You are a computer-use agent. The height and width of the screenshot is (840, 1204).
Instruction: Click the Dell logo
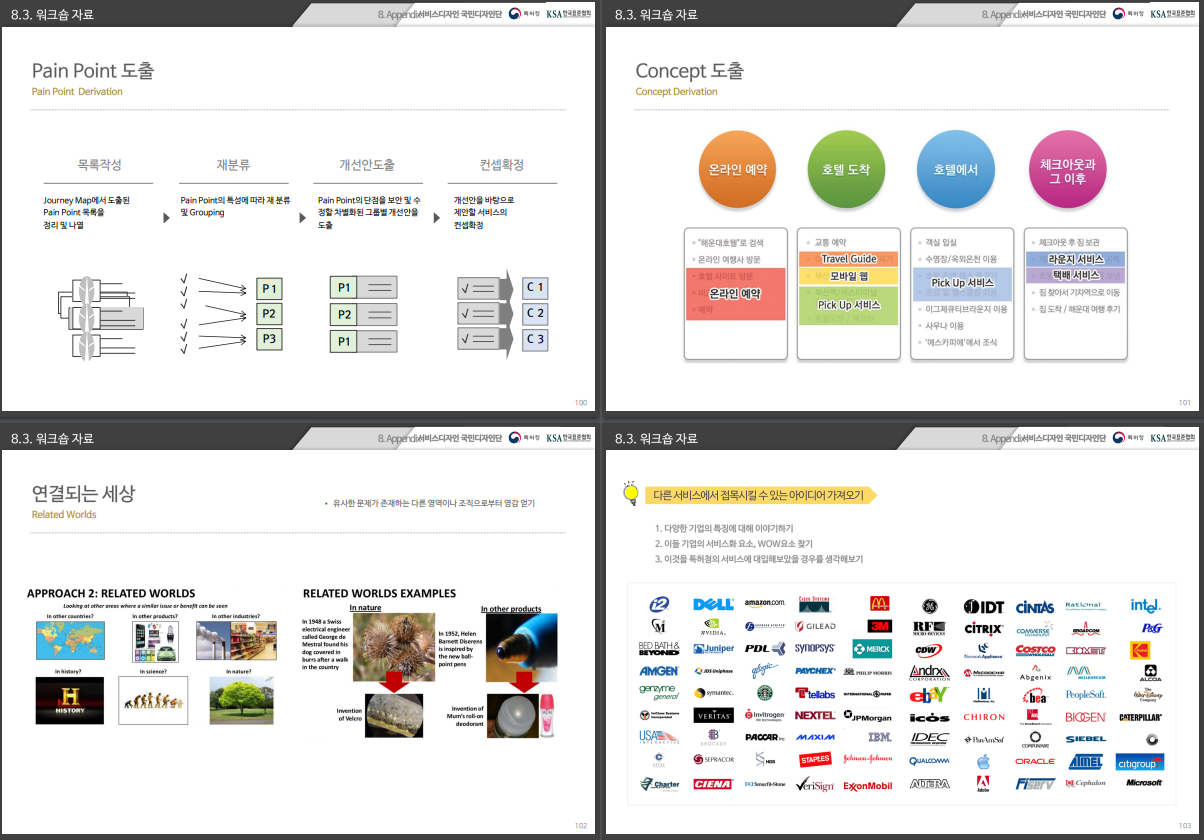point(713,605)
